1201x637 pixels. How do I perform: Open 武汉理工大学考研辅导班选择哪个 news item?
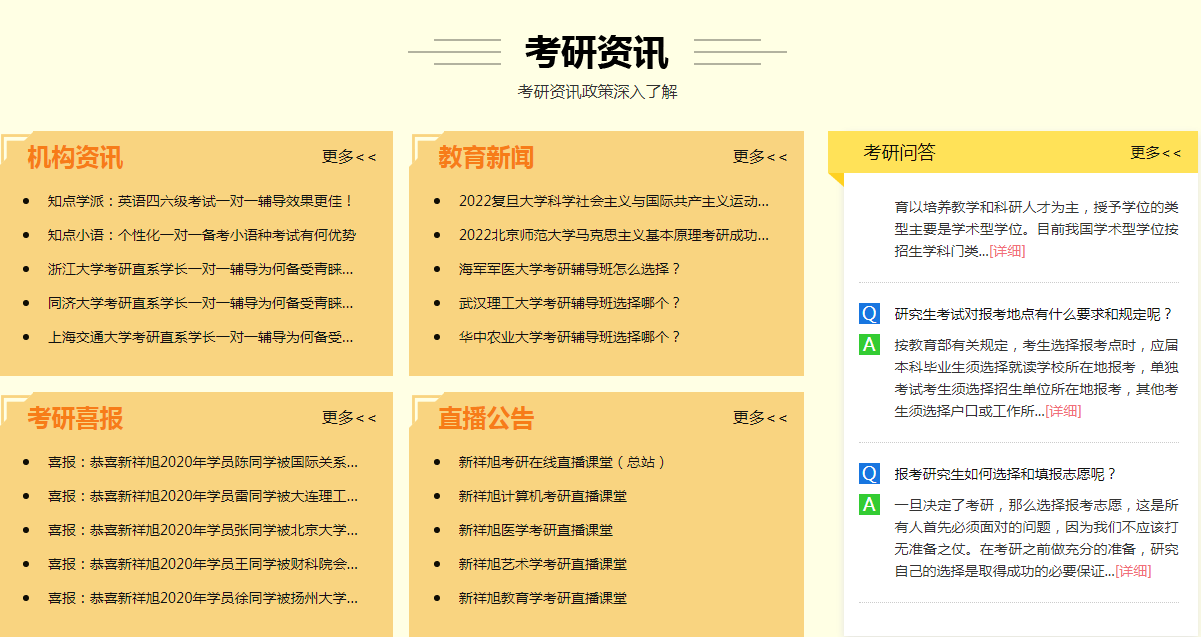click(x=570, y=303)
